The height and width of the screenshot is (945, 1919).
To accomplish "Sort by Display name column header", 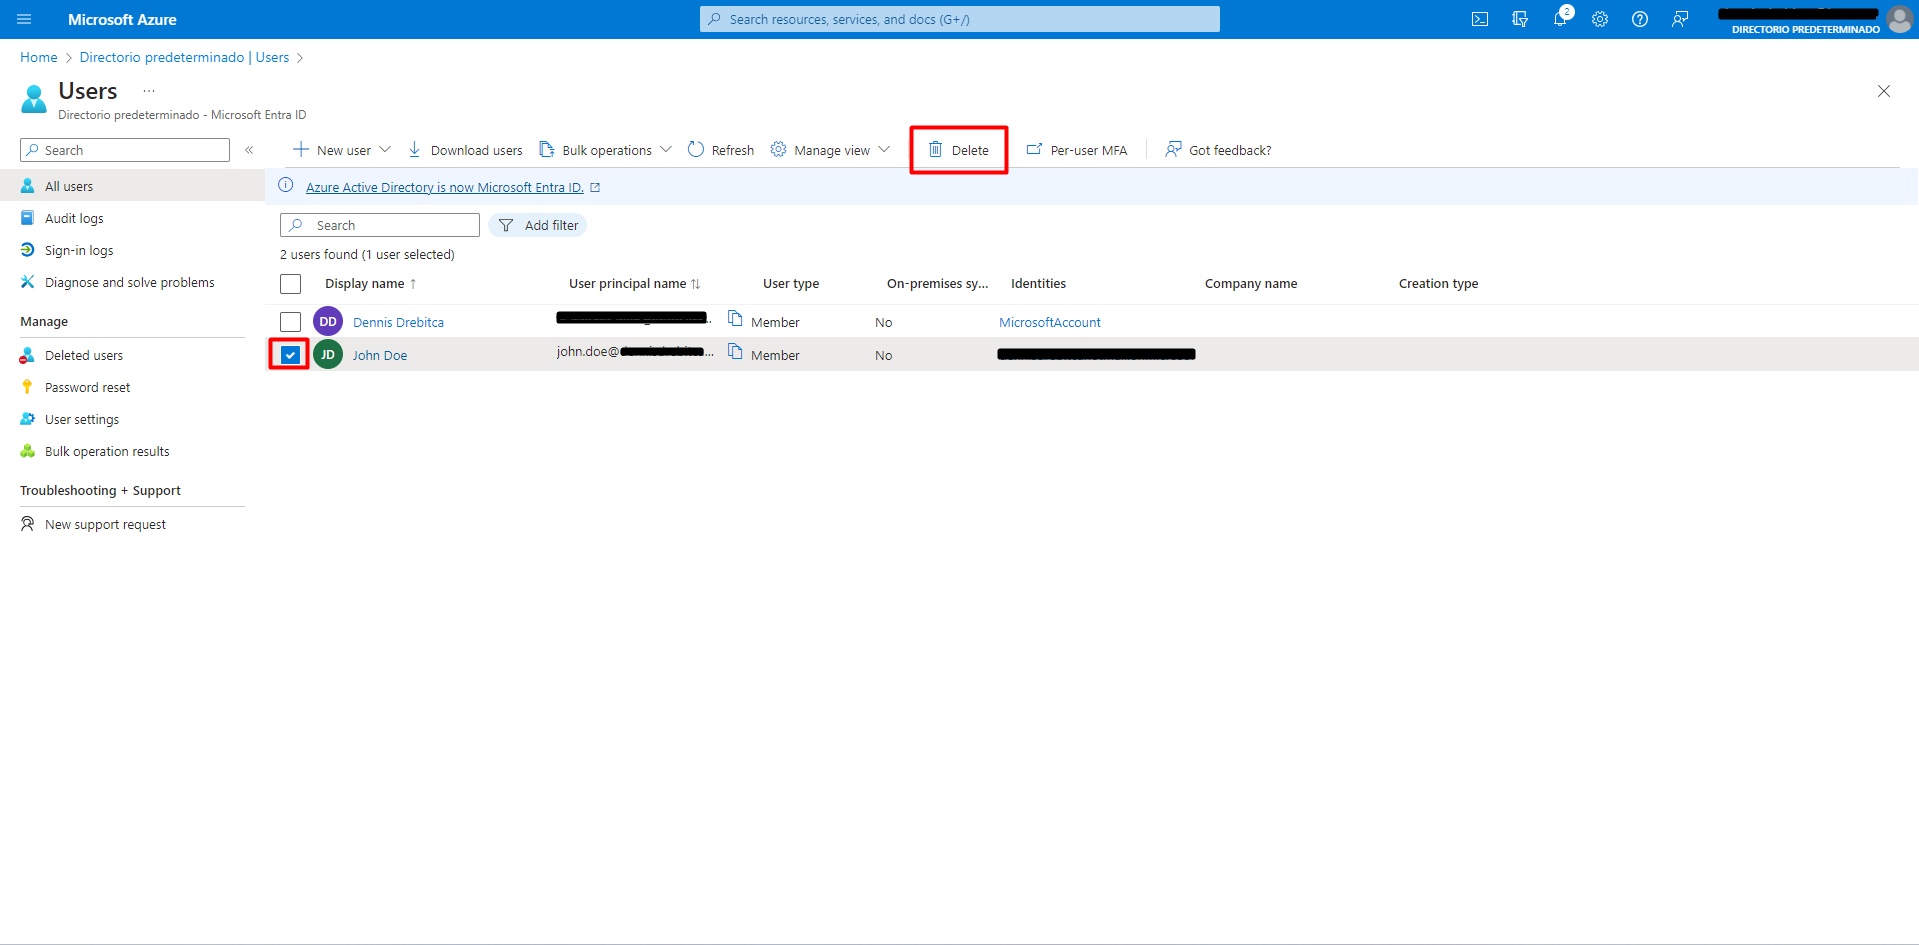I will 365,284.
